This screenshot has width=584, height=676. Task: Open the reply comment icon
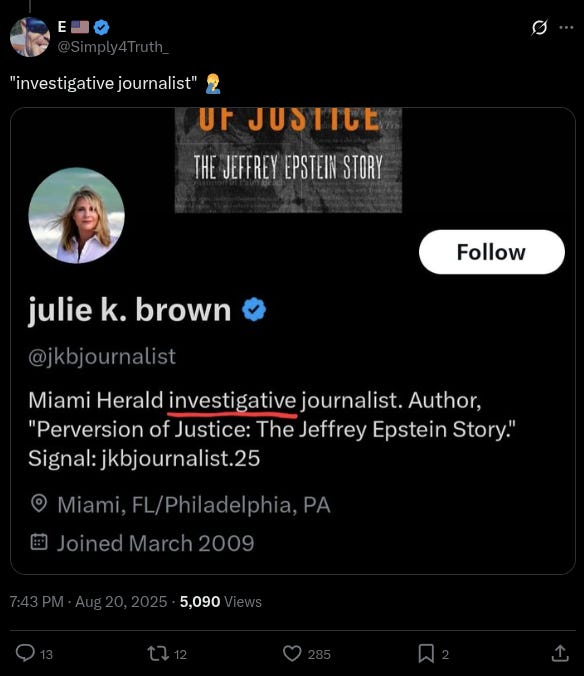tap(25, 653)
